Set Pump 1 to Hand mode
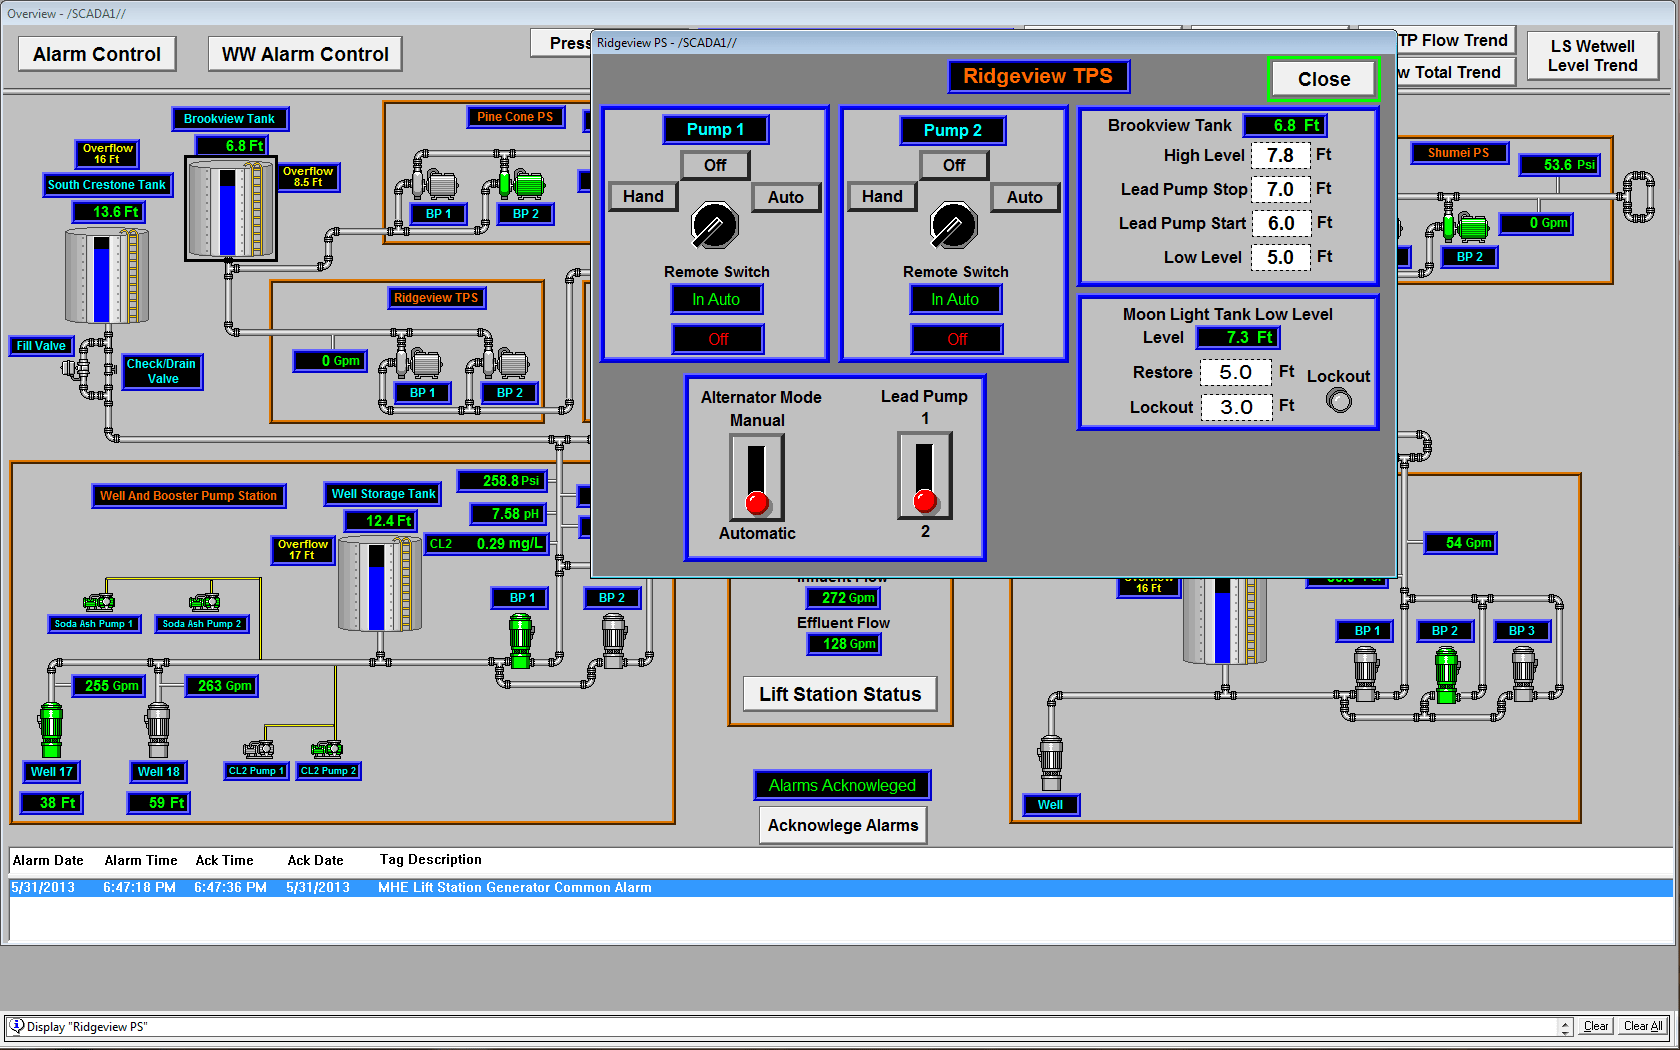The image size is (1680, 1050). pos(643,197)
